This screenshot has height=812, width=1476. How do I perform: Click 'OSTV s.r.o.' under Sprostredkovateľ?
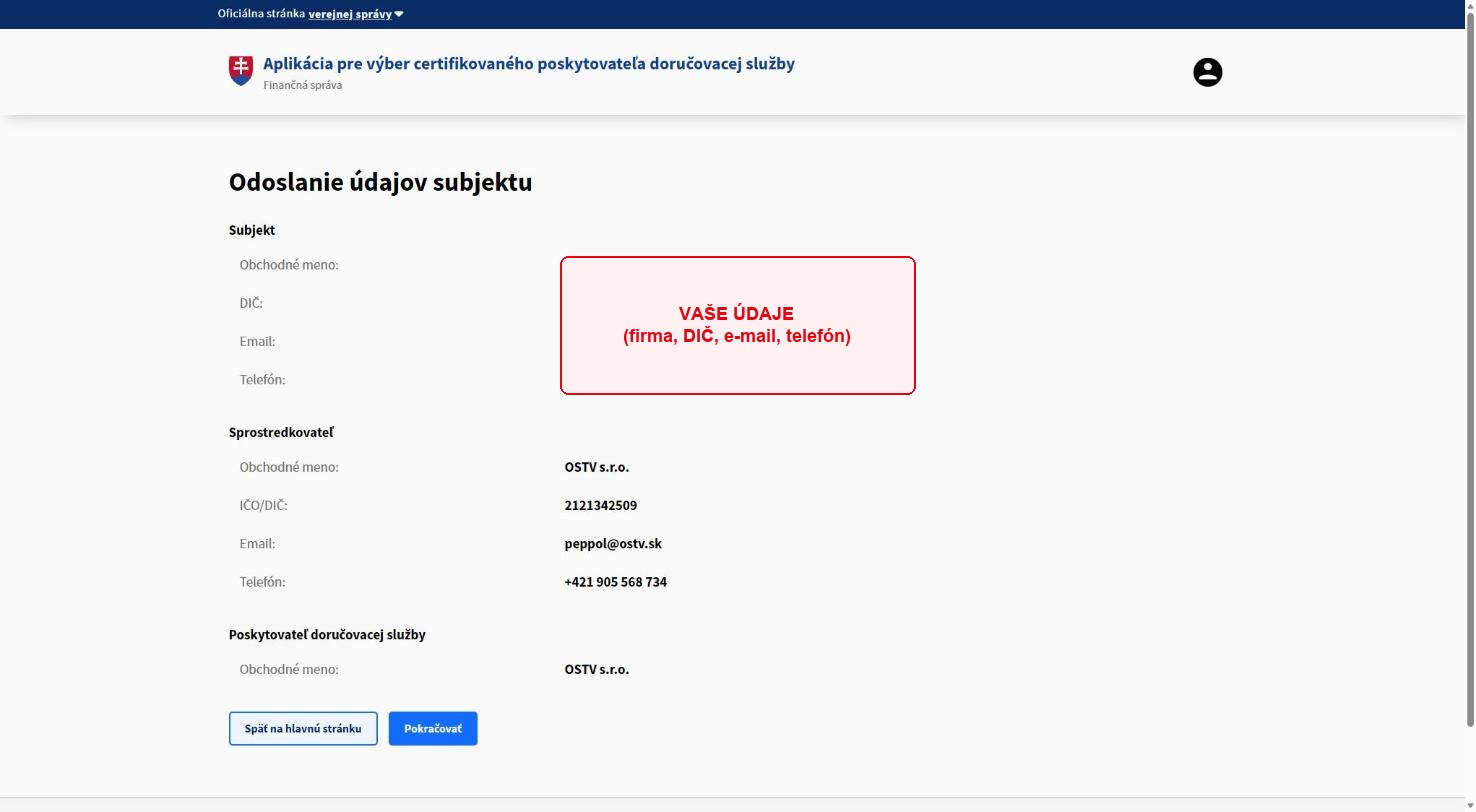pyautogui.click(x=597, y=467)
